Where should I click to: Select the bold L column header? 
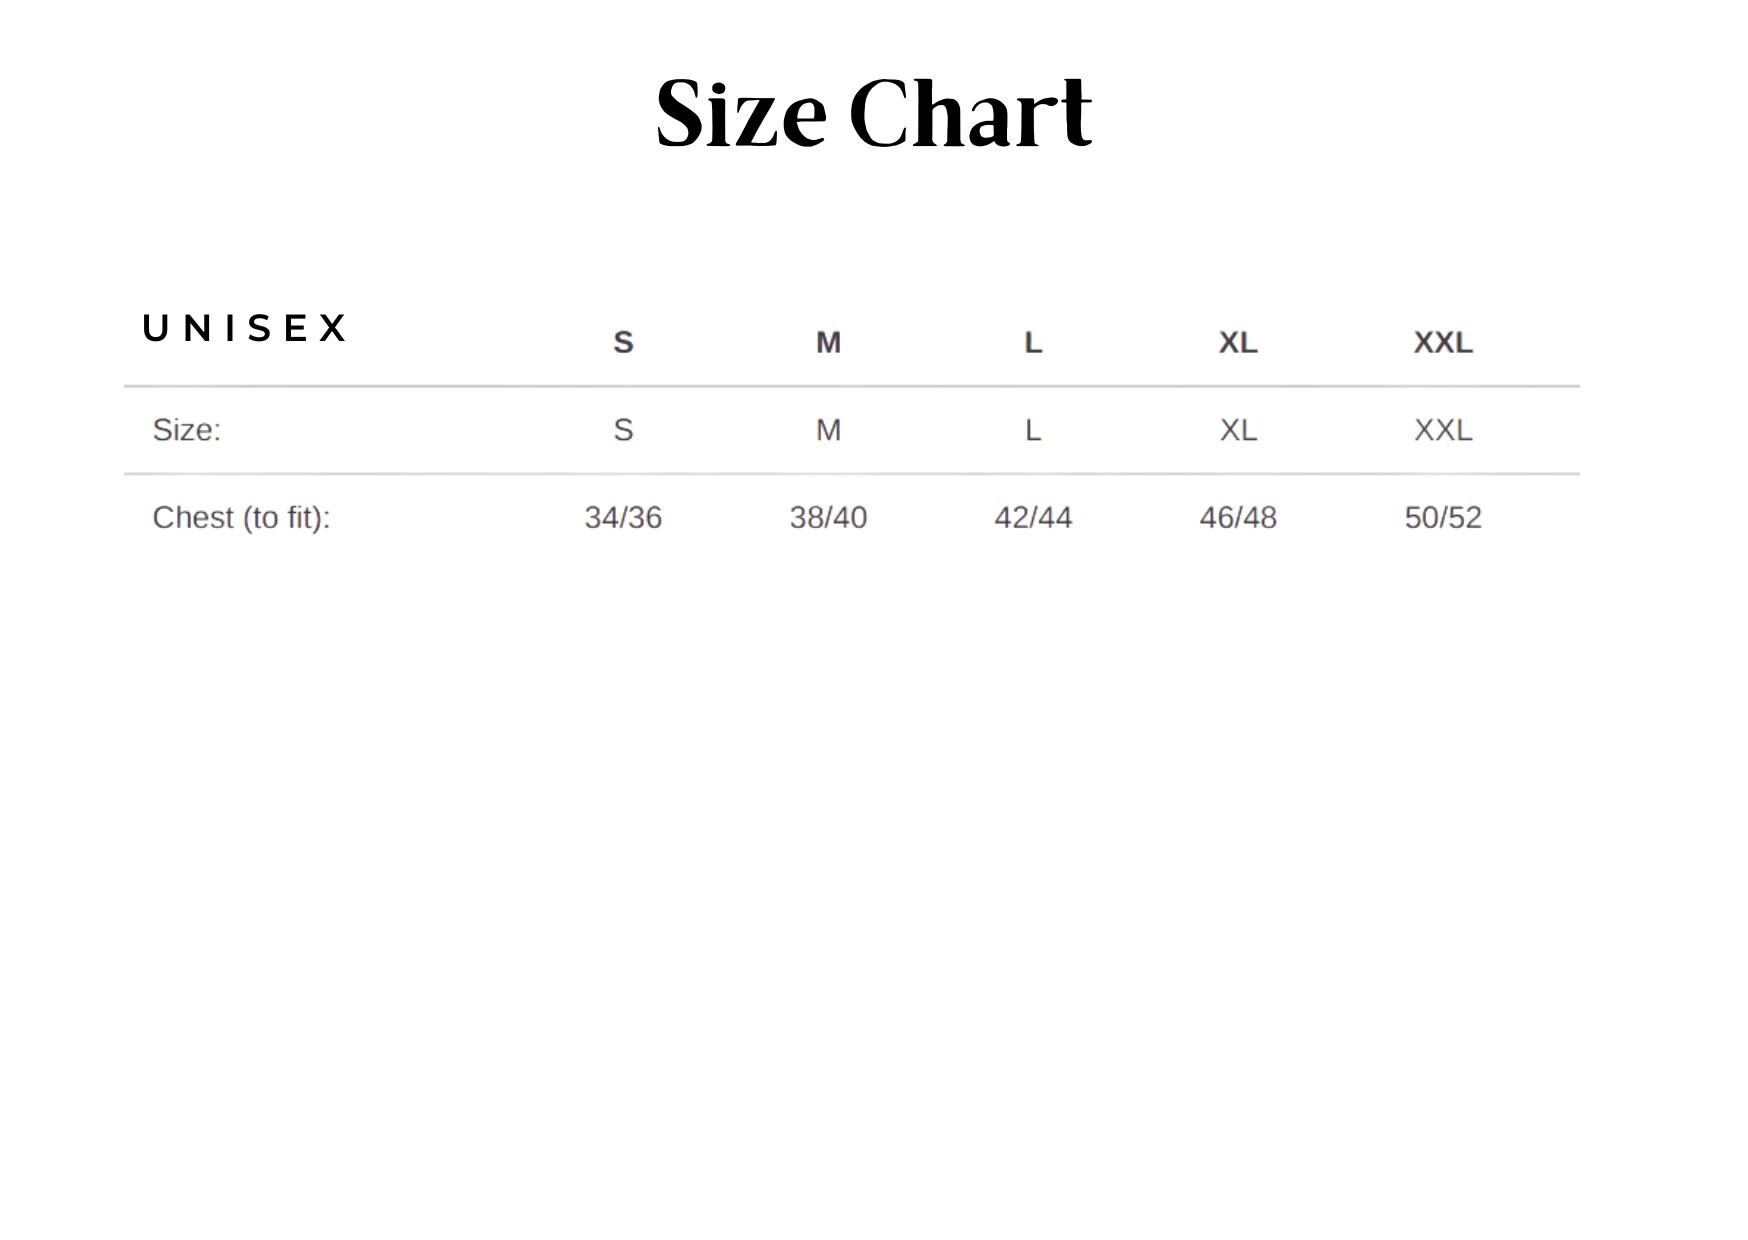pos(1033,342)
